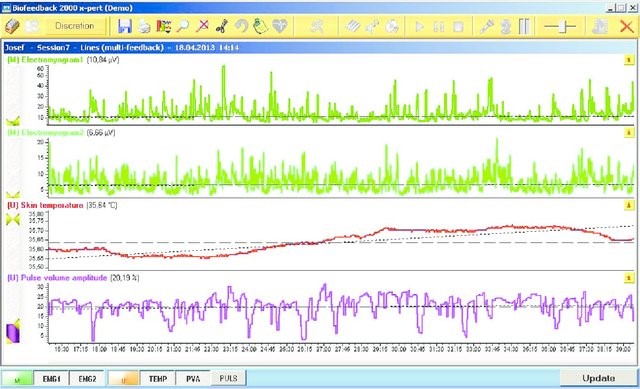Click the greyed play button

(x=419, y=27)
